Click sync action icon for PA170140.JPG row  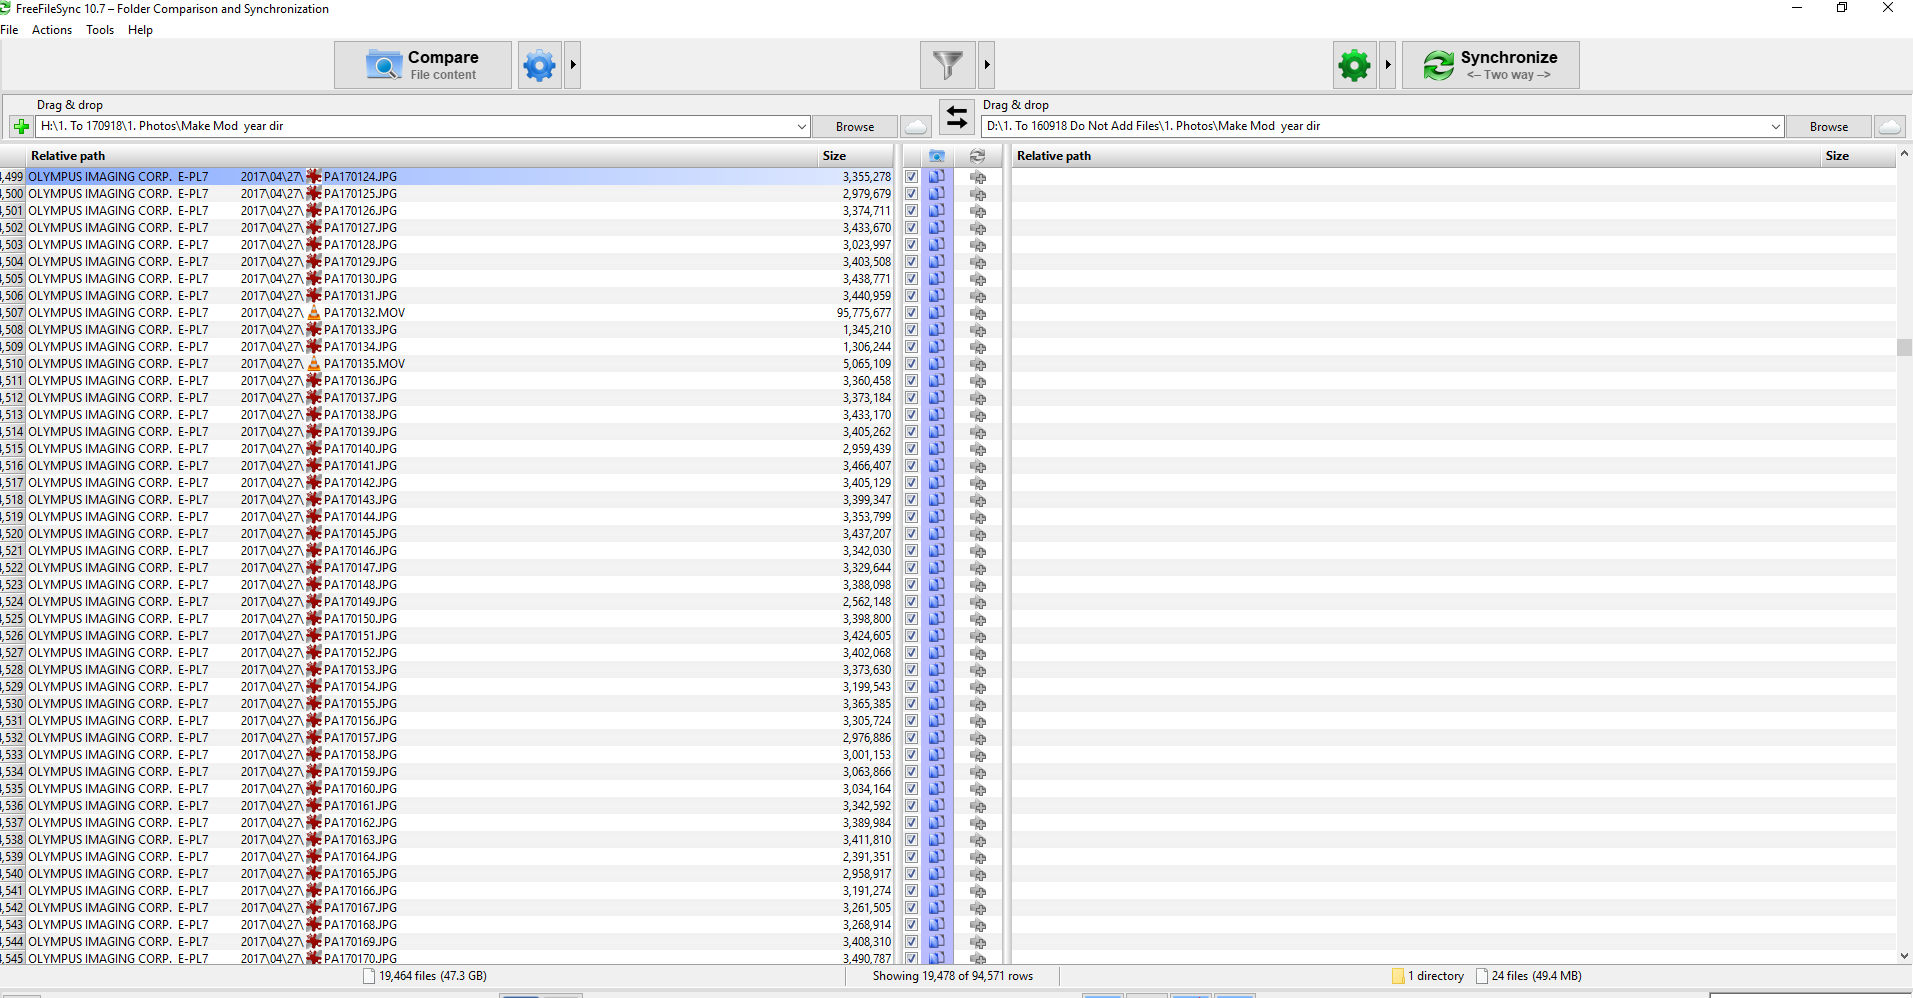978,449
